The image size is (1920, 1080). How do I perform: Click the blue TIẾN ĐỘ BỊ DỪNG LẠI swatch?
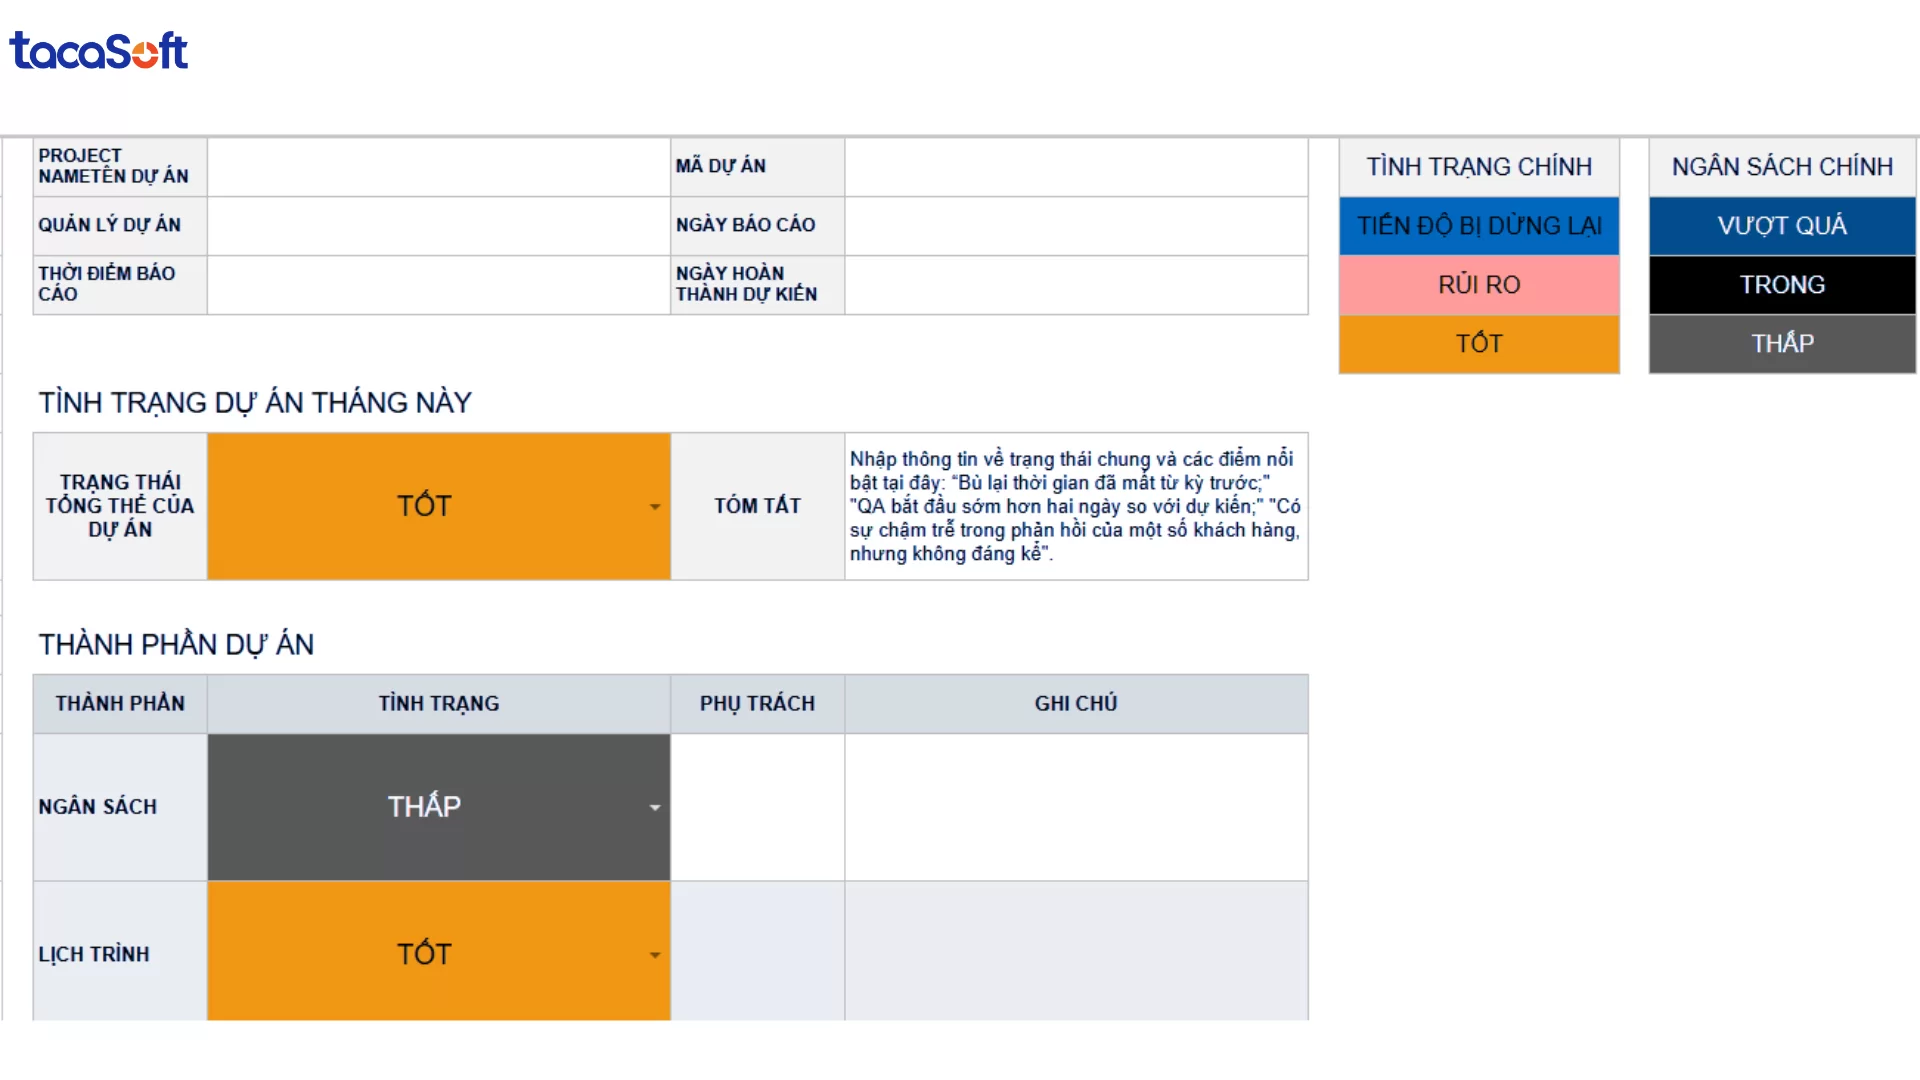(1478, 226)
